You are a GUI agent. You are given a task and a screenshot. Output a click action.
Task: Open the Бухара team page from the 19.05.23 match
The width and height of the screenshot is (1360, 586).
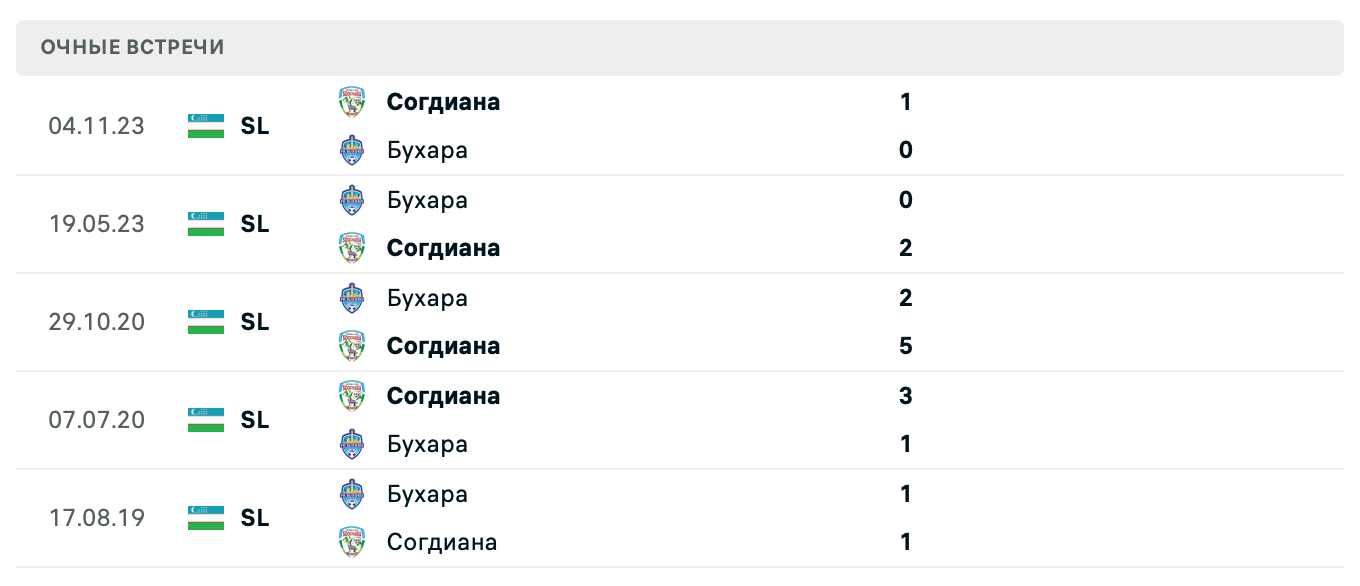[x=427, y=200]
